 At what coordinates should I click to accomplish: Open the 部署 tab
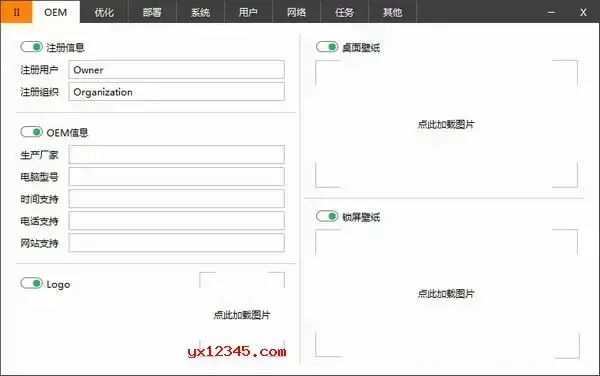tap(152, 12)
